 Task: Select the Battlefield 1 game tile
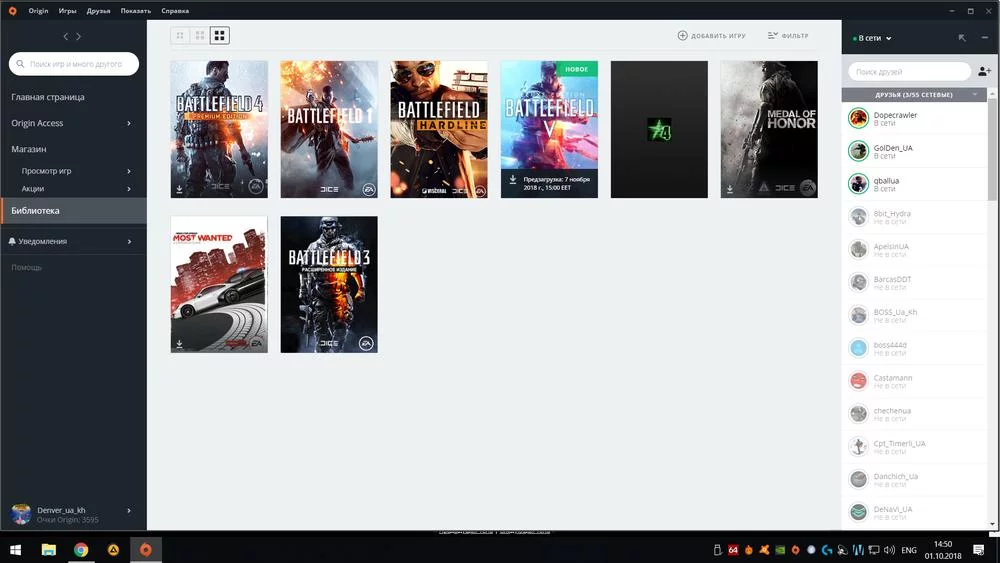click(329, 129)
